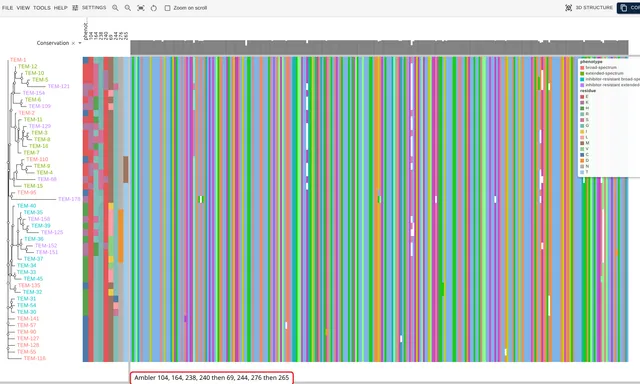Select the TEM-178 tree leaf

(x=69, y=199)
